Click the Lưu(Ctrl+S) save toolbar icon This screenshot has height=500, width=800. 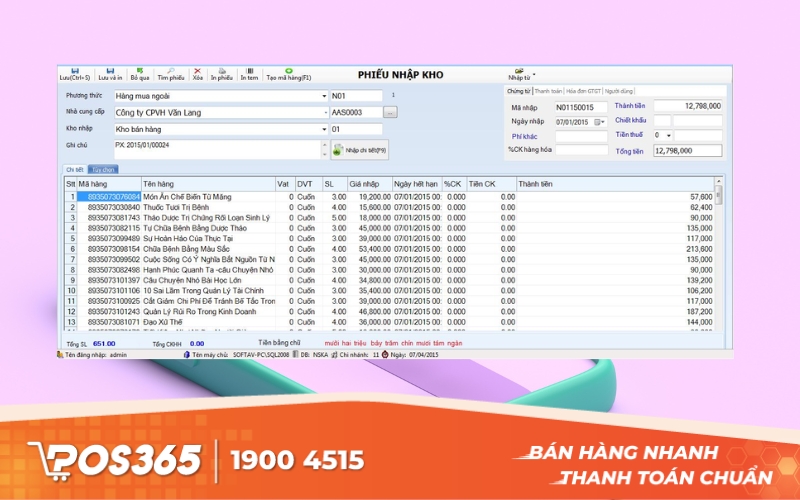pos(75,74)
